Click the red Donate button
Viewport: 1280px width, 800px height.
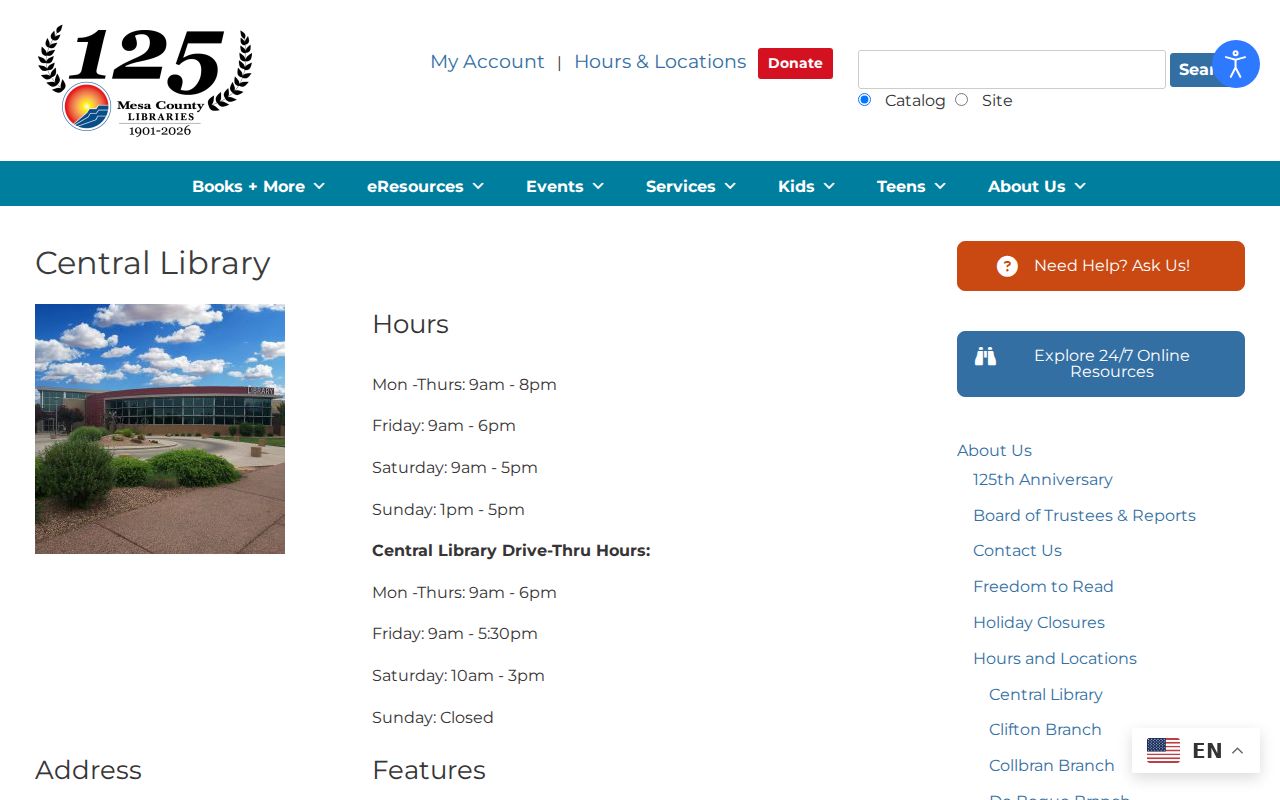pyautogui.click(x=795, y=63)
